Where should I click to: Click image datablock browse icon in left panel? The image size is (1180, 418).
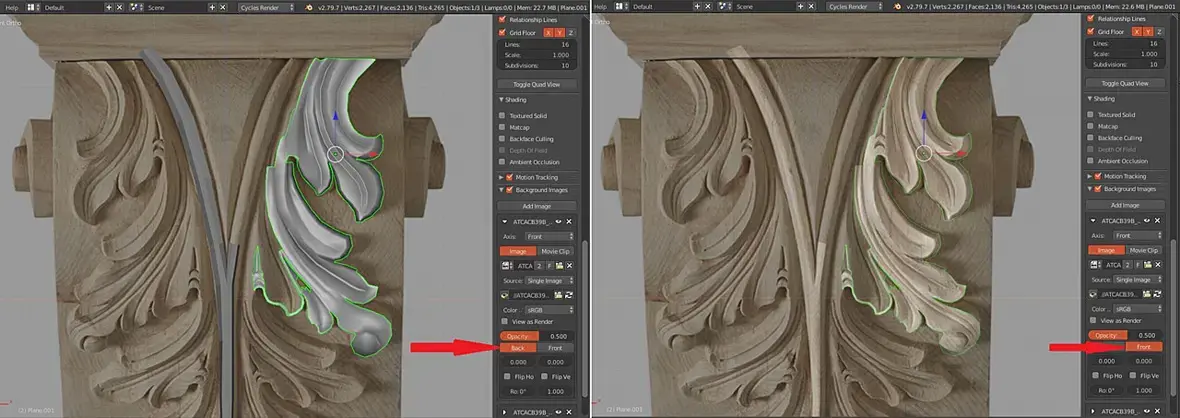point(508,266)
